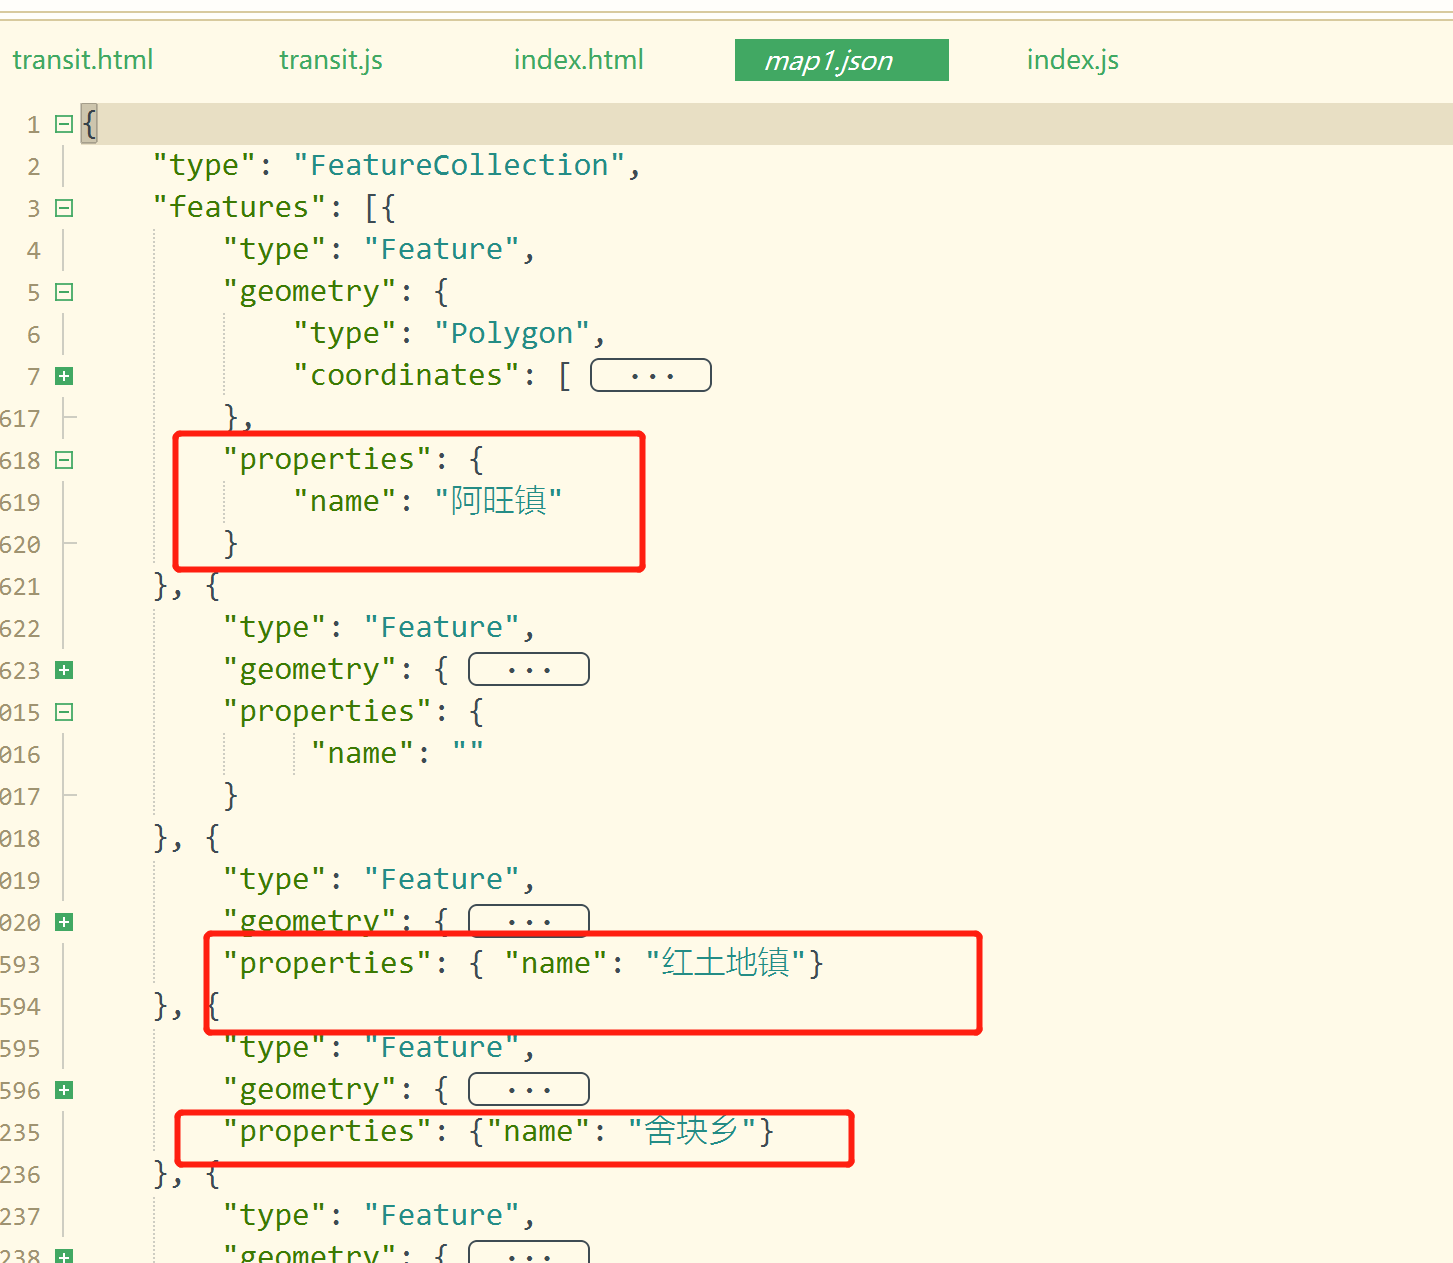The height and width of the screenshot is (1263, 1453).
Task: Expand the geometry fold at line 623
Action: click(x=64, y=670)
